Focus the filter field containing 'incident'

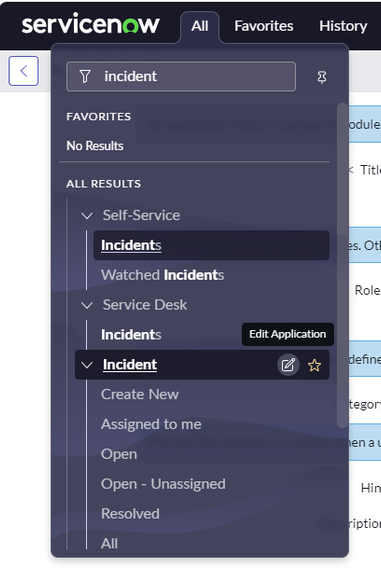coord(181,76)
